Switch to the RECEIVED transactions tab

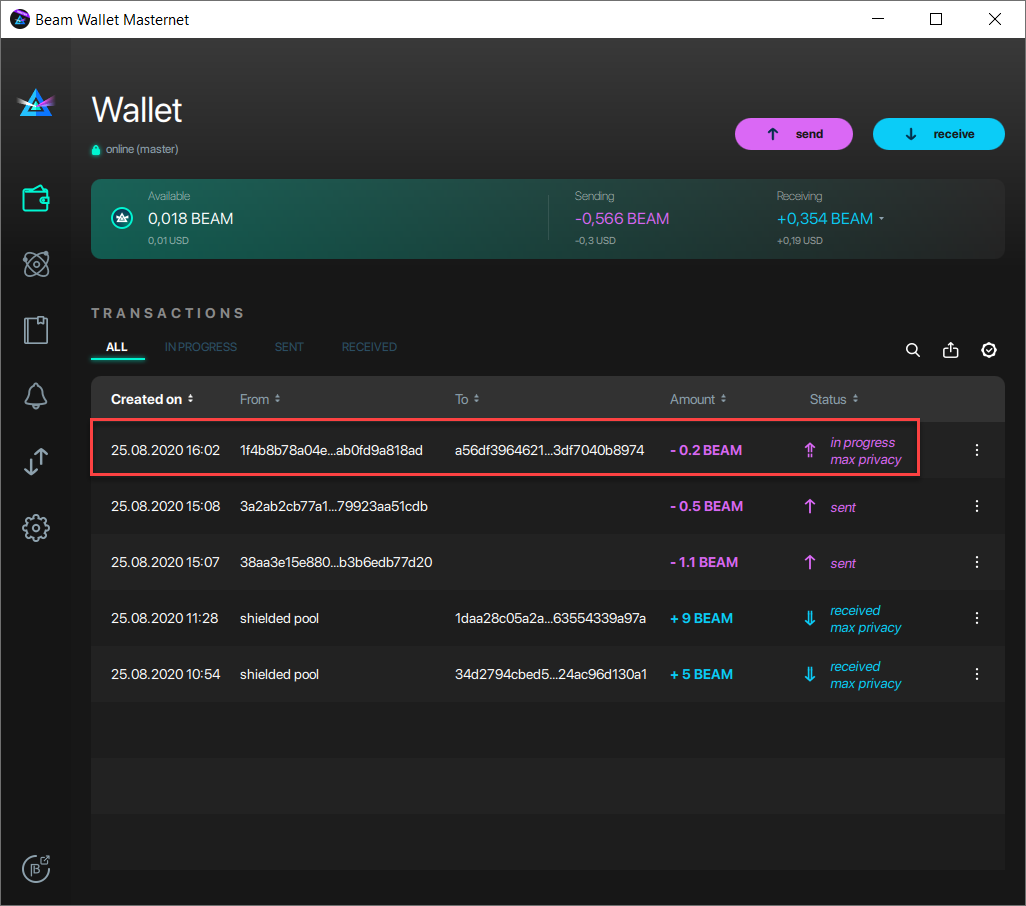point(369,347)
